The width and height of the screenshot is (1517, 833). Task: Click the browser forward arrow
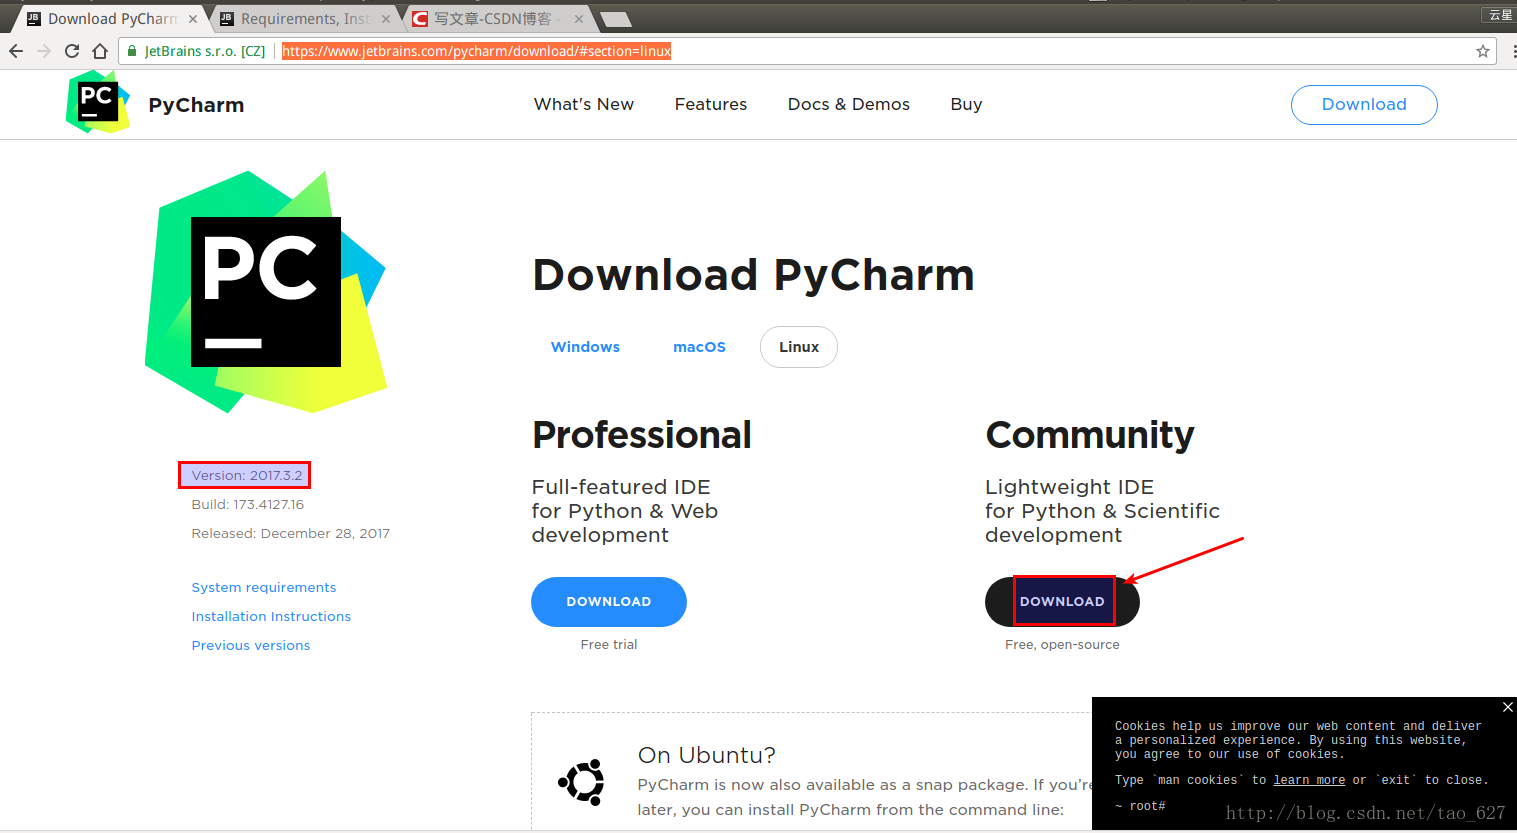(44, 51)
